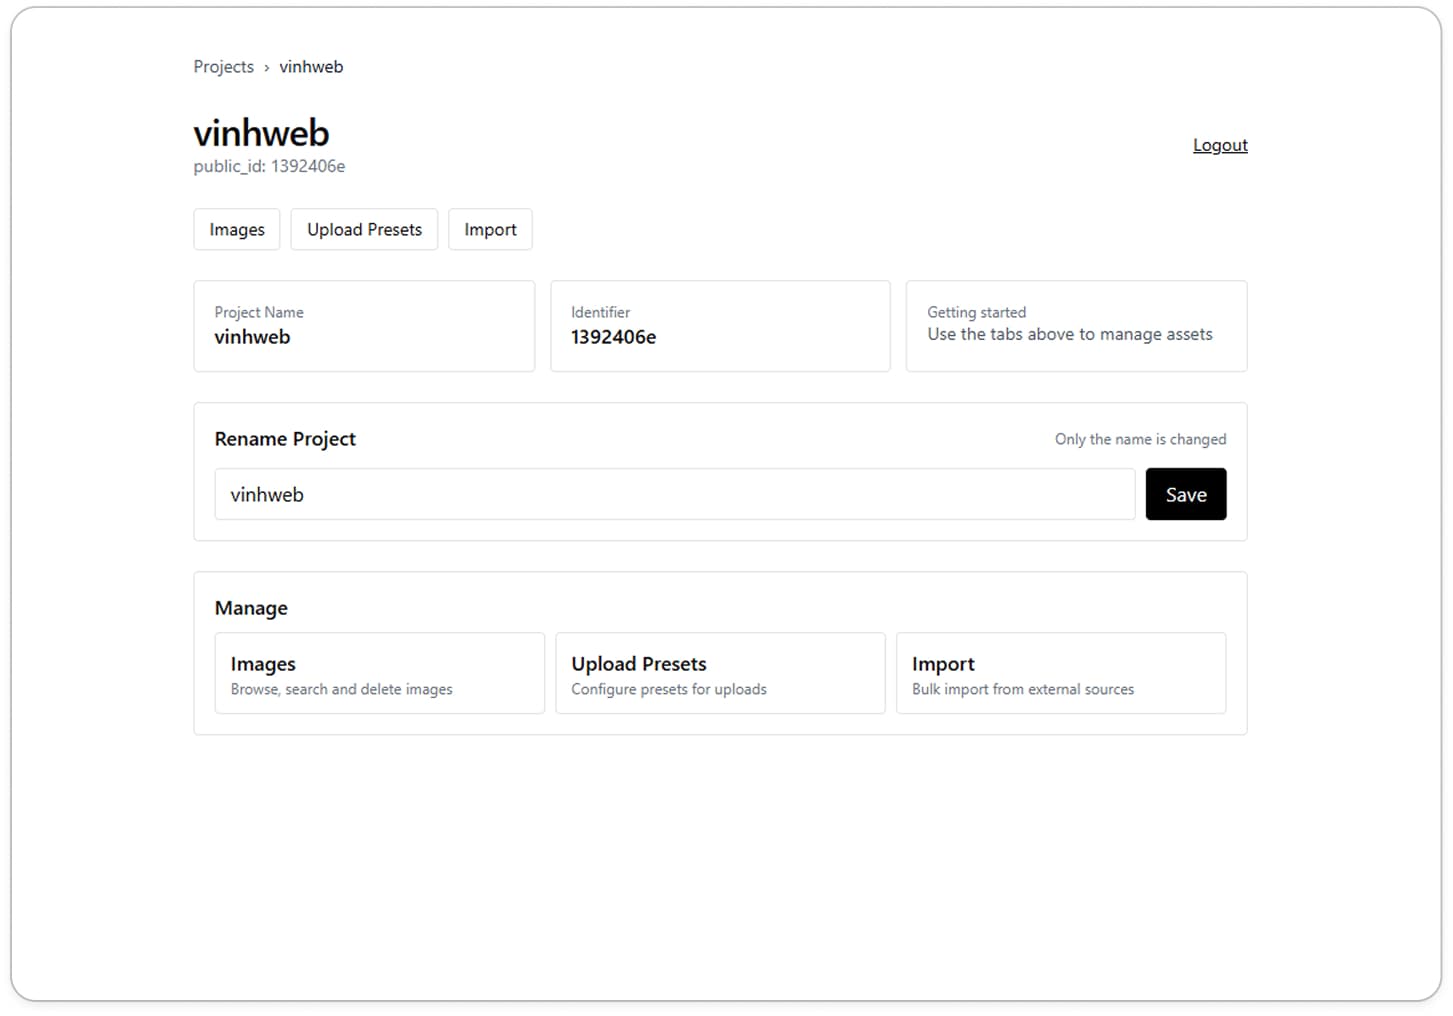Select the Project Name card showing vinhweb

(364, 326)
